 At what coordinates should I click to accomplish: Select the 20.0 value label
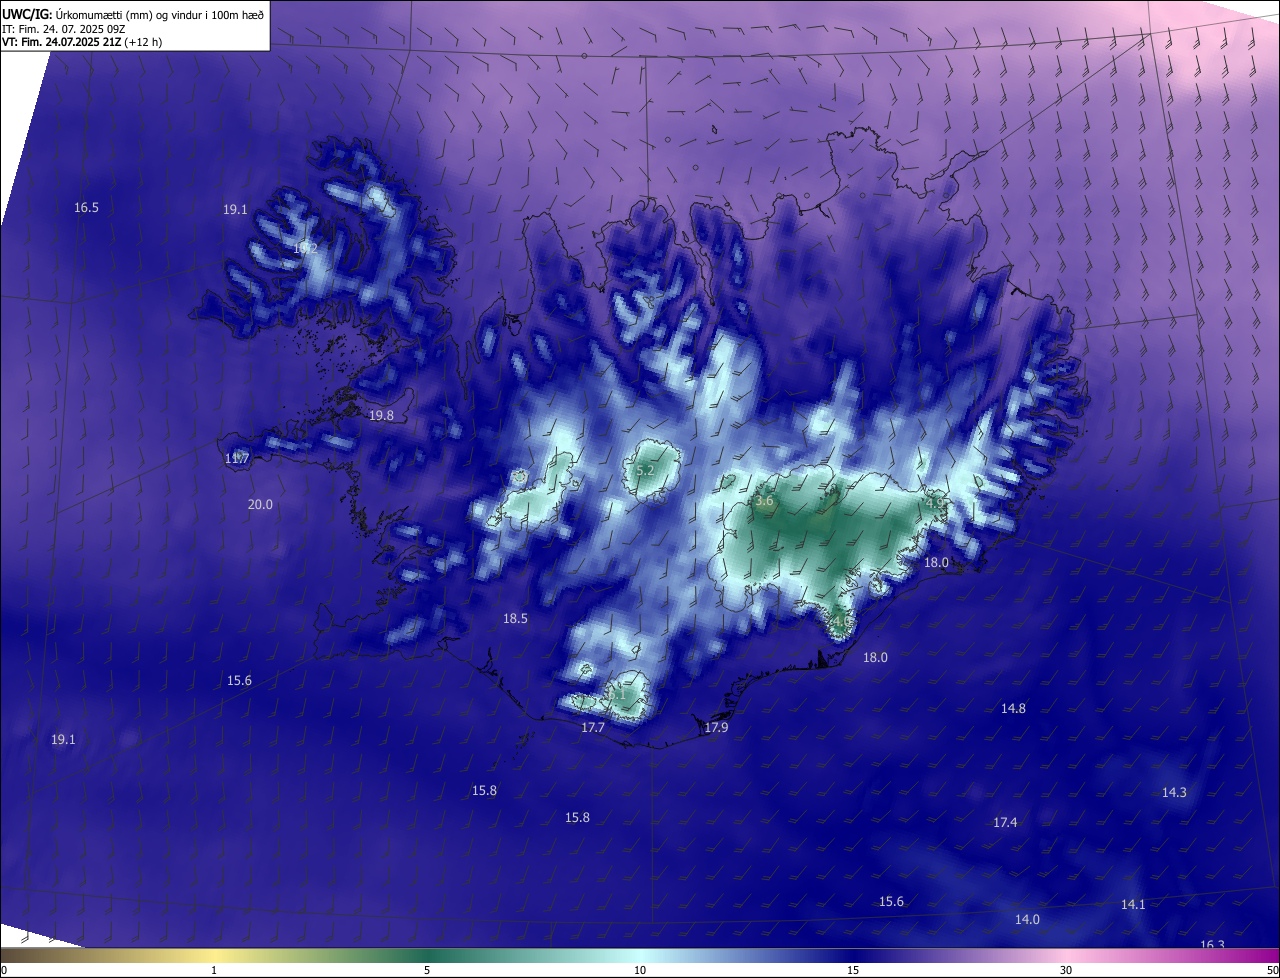[260, 505]
